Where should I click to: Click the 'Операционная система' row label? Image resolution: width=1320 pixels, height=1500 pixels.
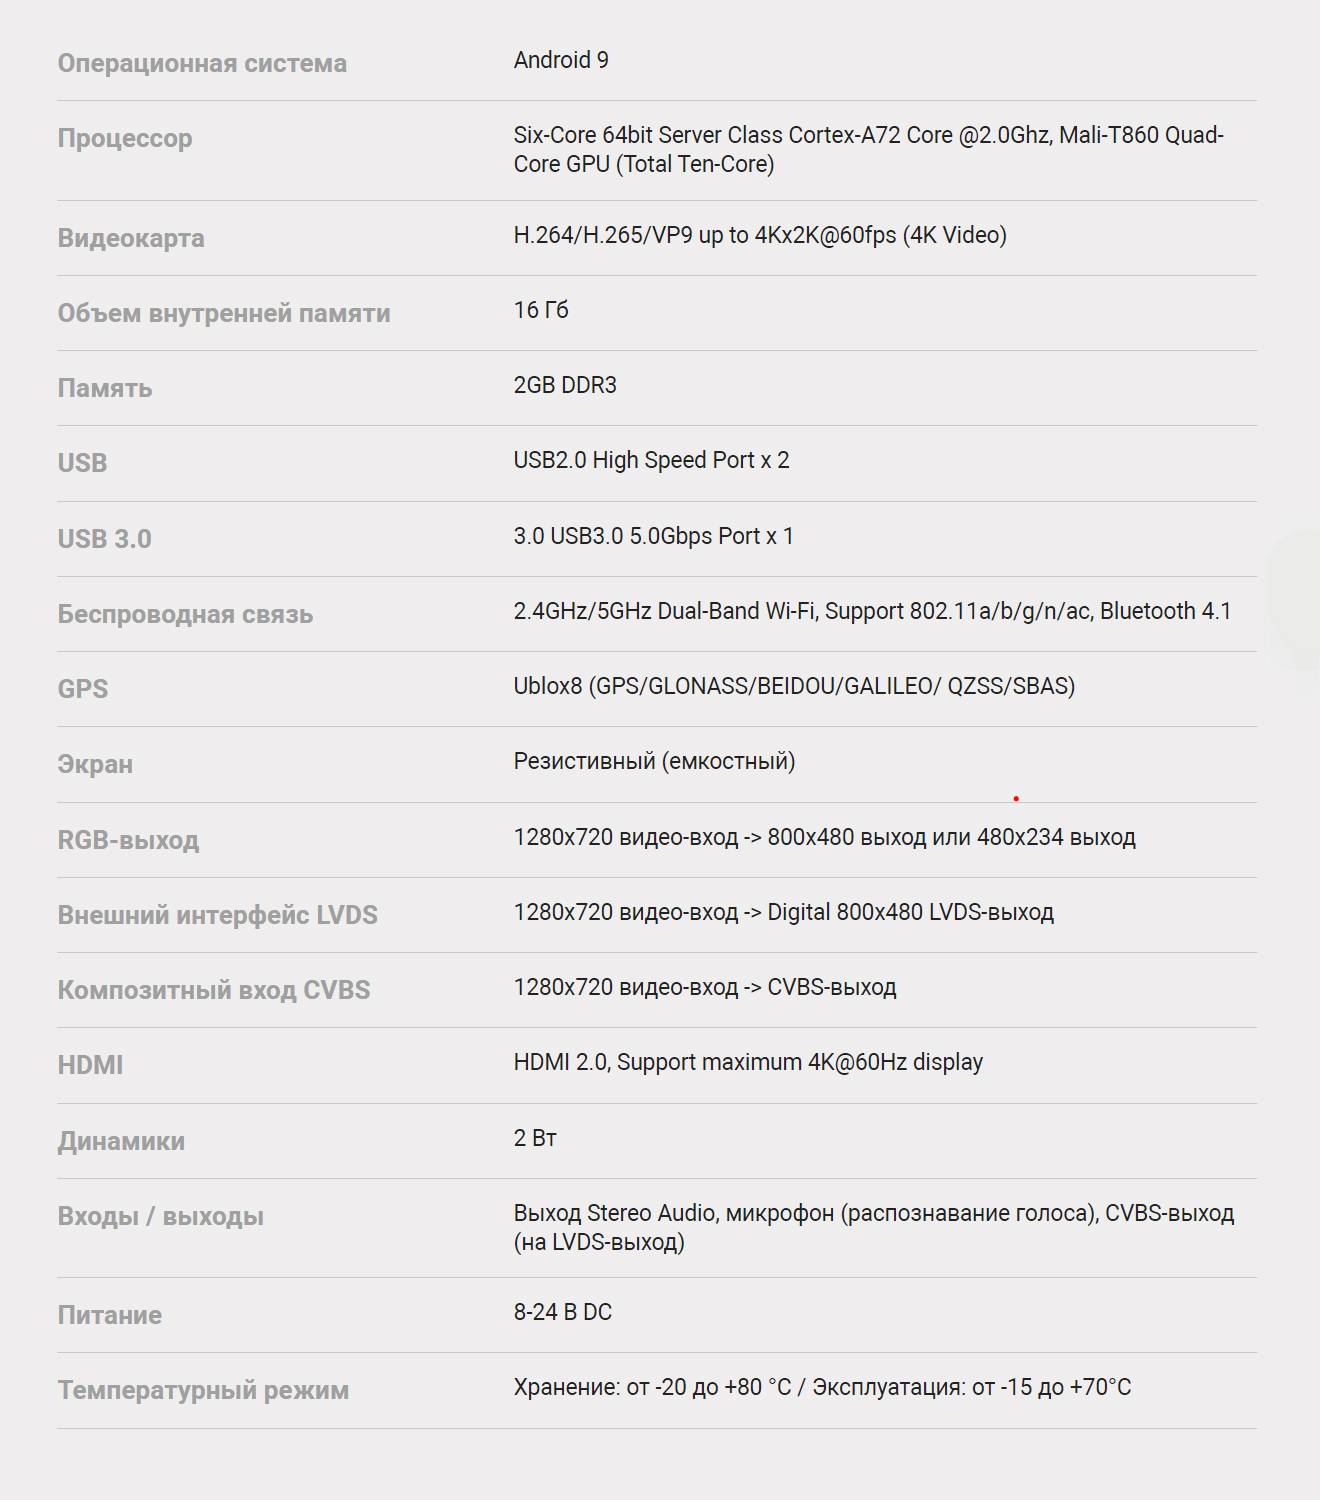202,63
